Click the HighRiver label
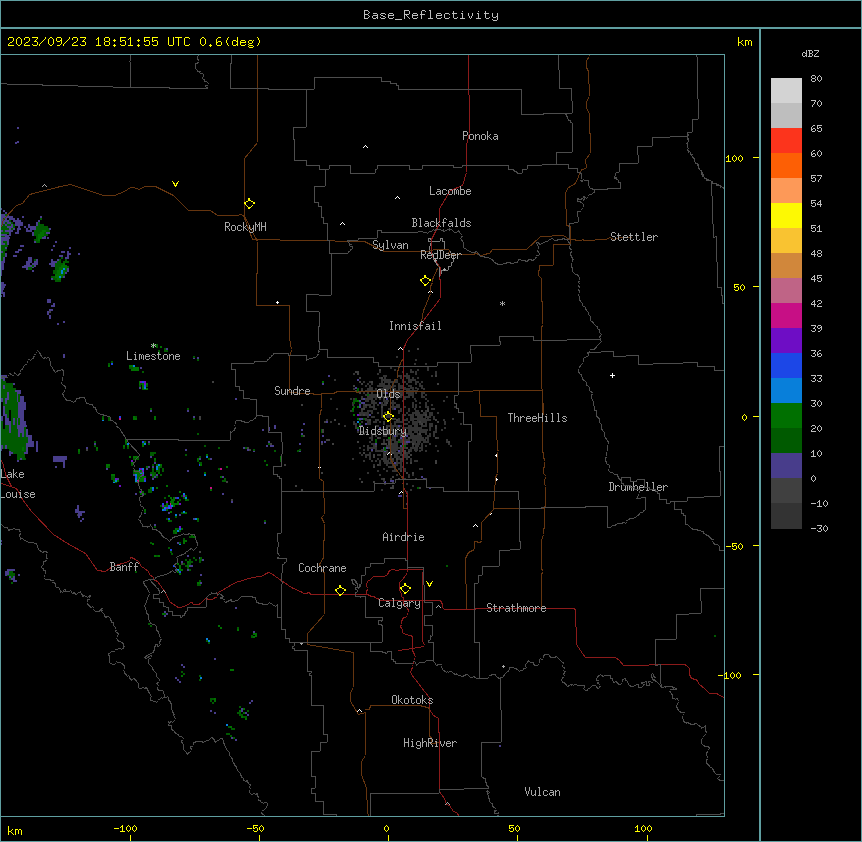Screen dimensions: 862x842 (x=430, y=743)
